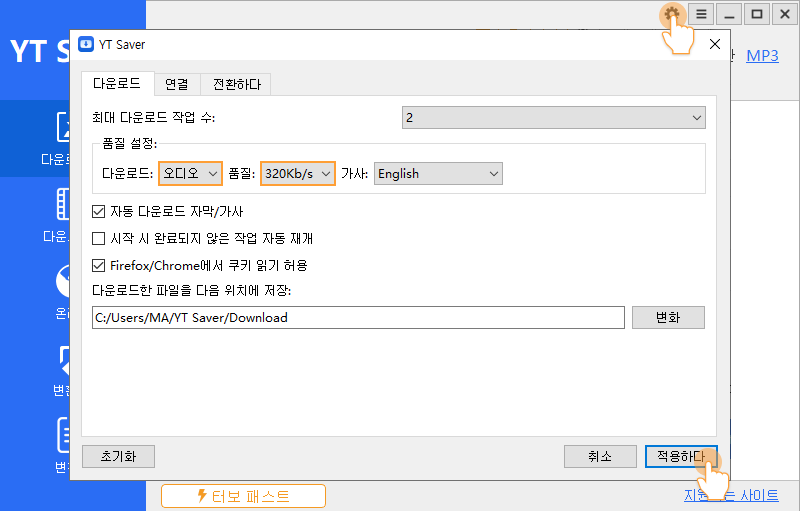Close the main YT Saver window
This screenshot has width=800, height=511.
click(x=785, y=14)
